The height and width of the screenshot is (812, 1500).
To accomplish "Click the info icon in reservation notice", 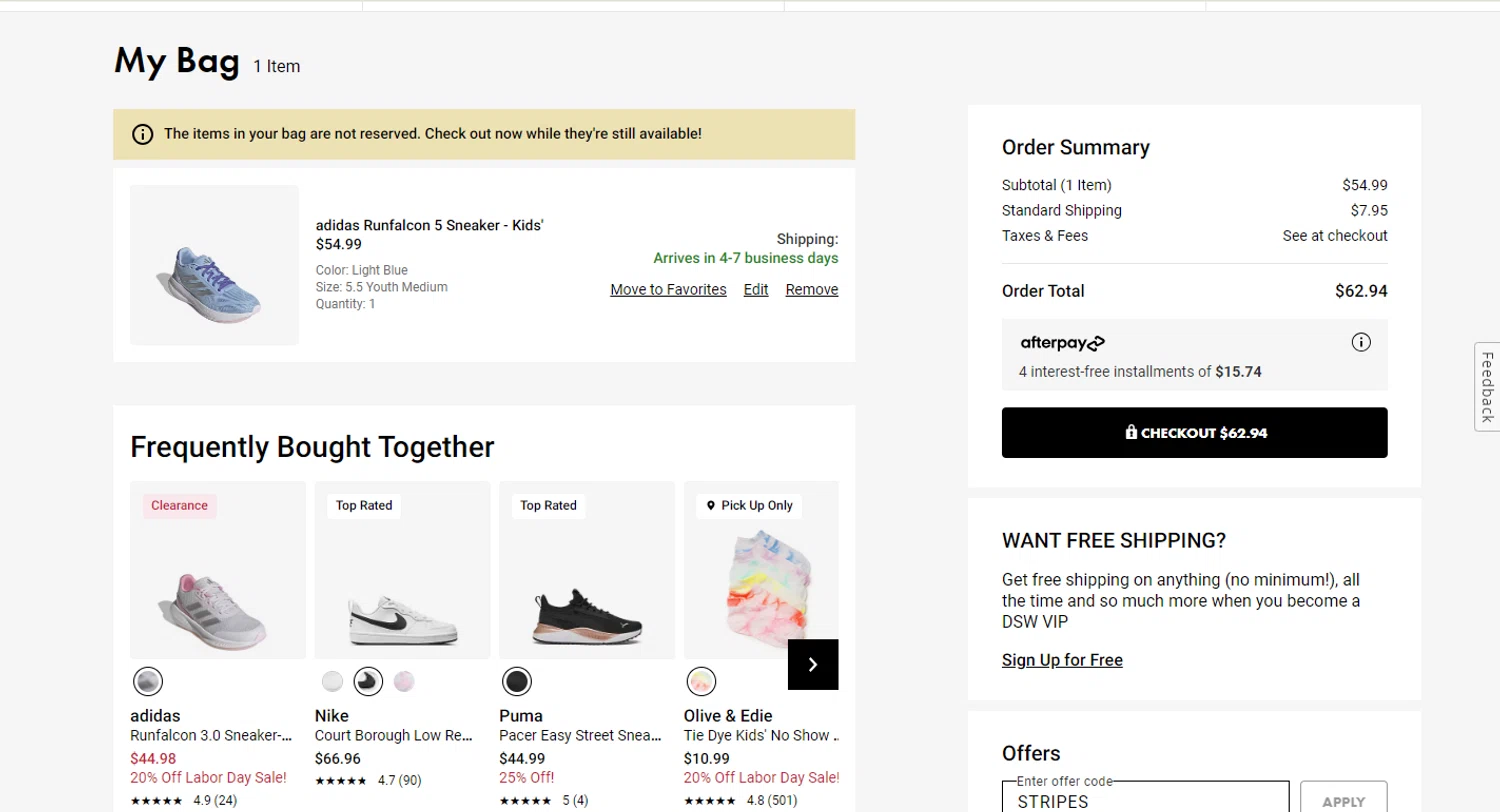I will click(143, 134).
